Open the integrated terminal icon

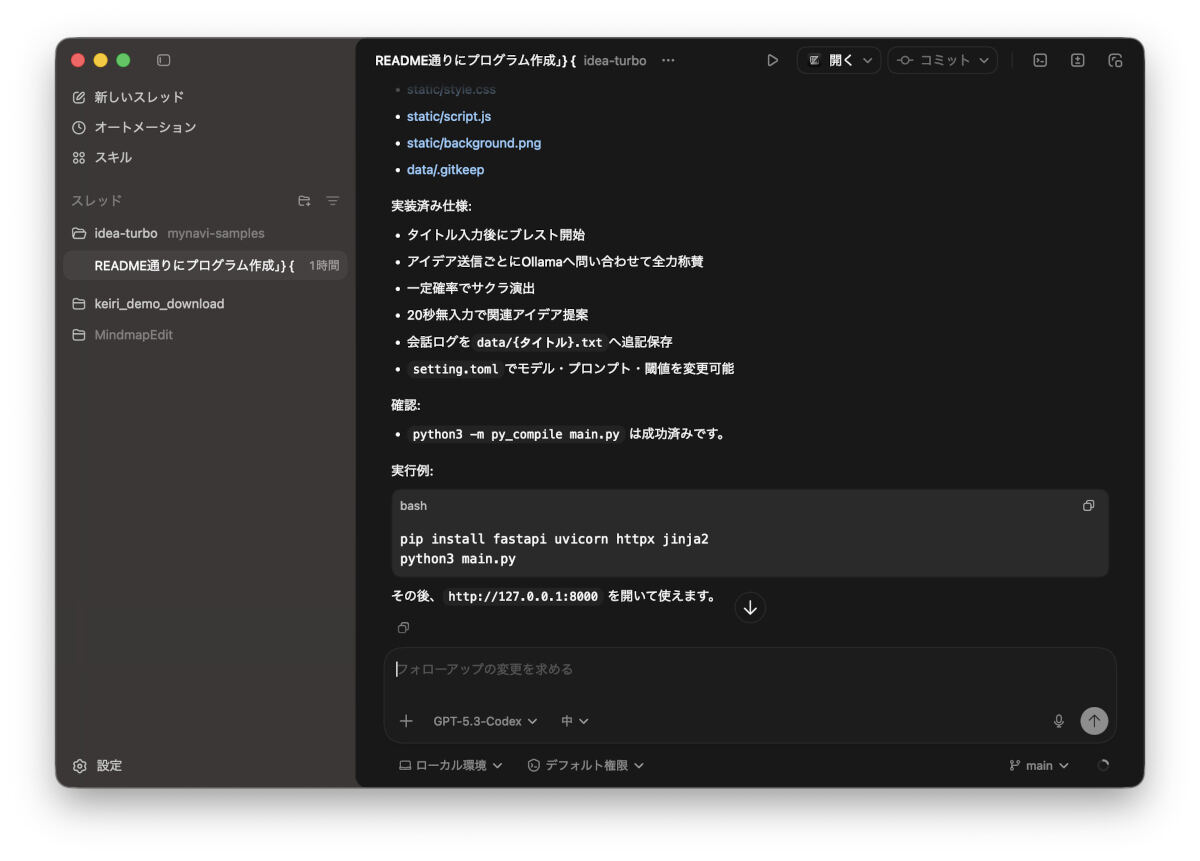[x=1039, y=60]
